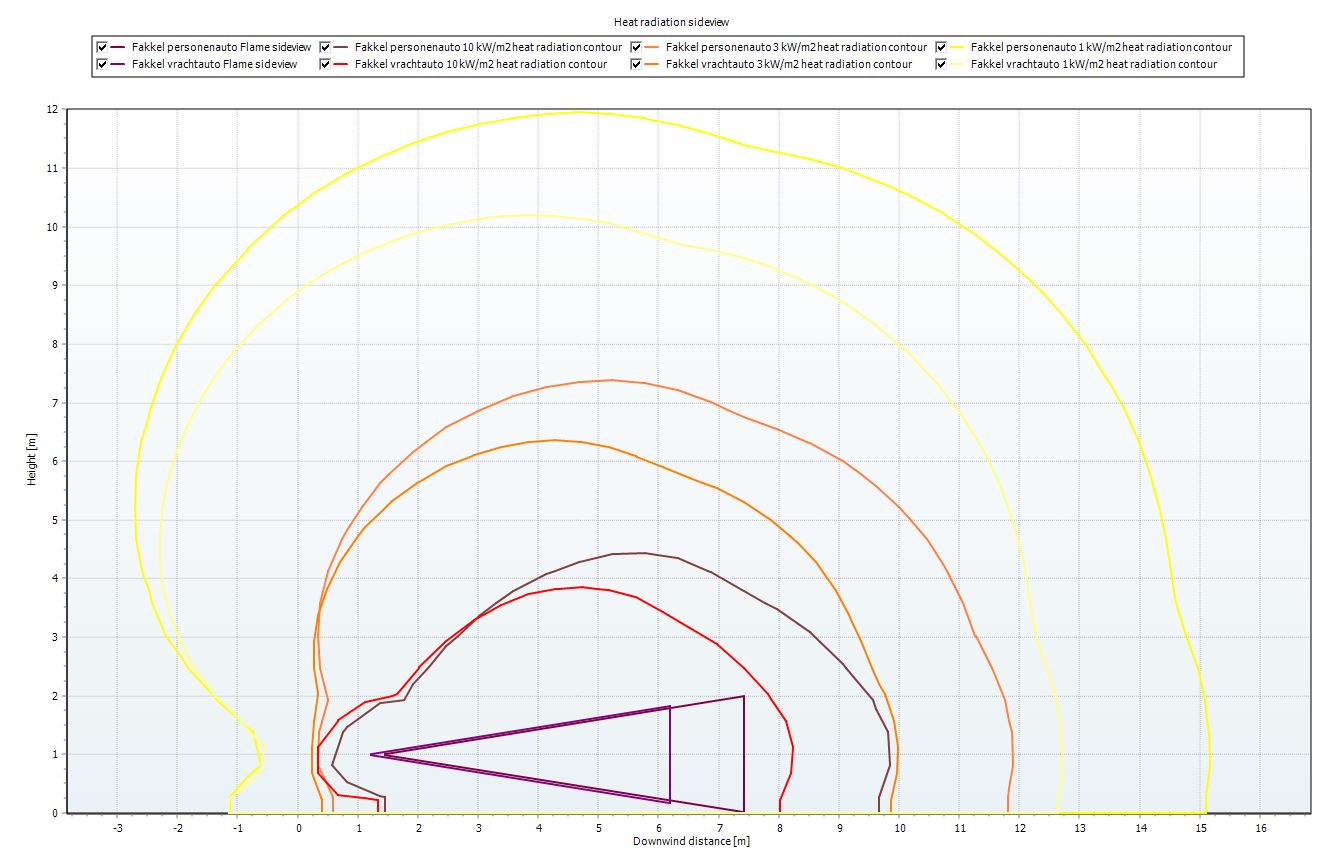1333x860 pixels.
Task: Toggle Fakkel vrachtauto 10 kW/m2 contour checkbox
Action: pos(325,64)
